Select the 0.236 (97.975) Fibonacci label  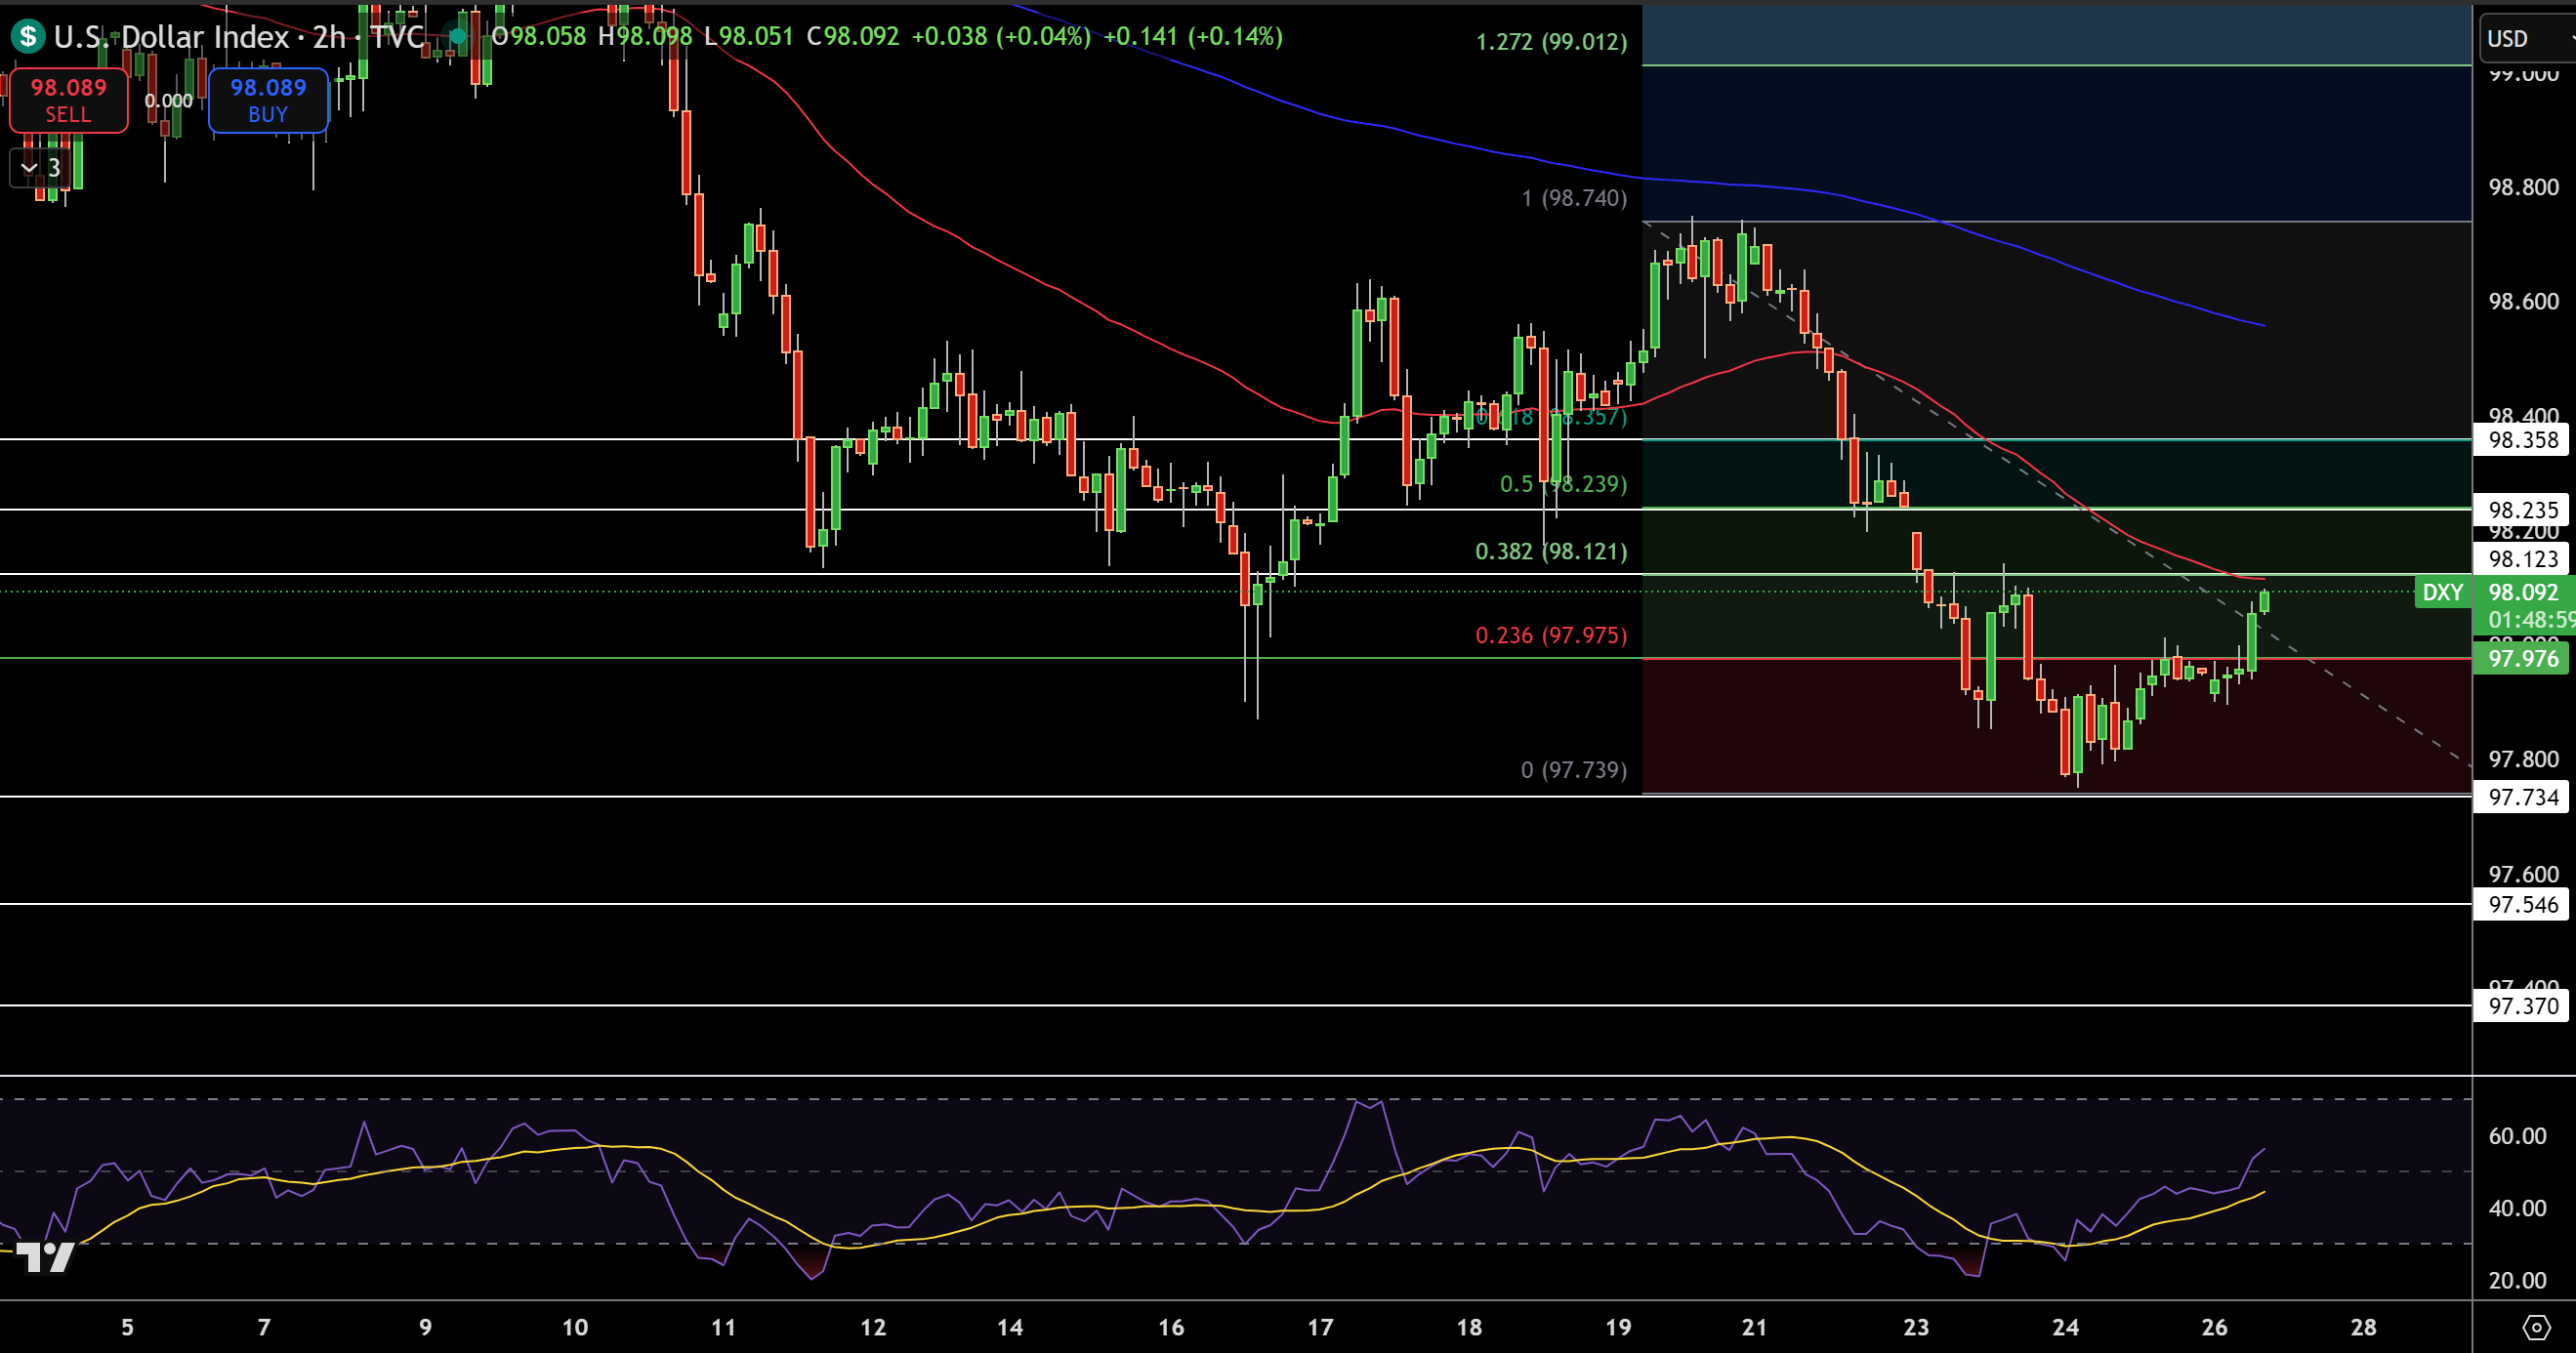click(1551, 635)
